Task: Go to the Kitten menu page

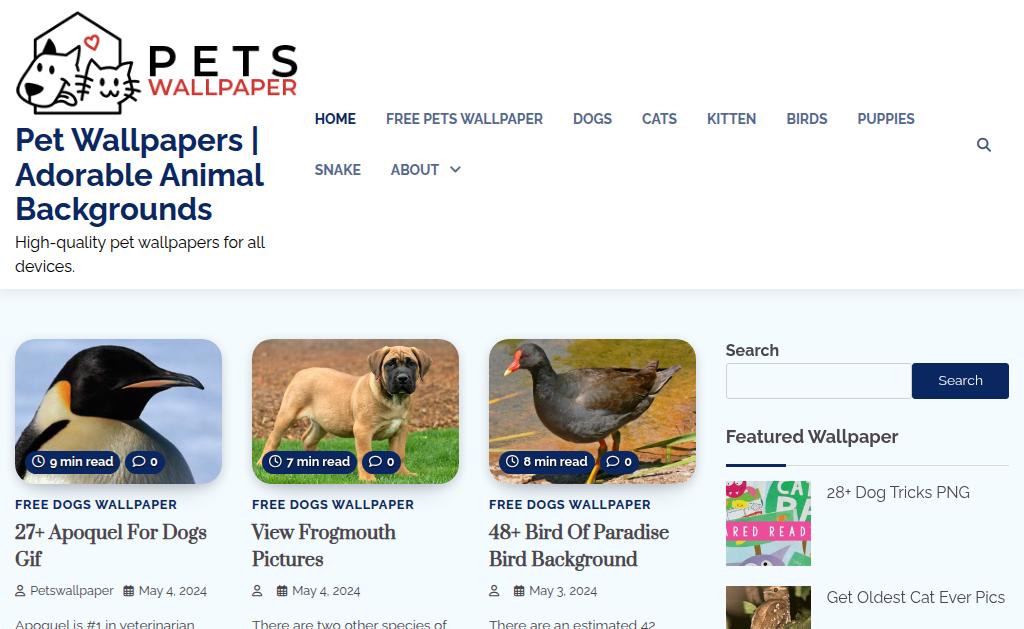Action: [731, 119]
